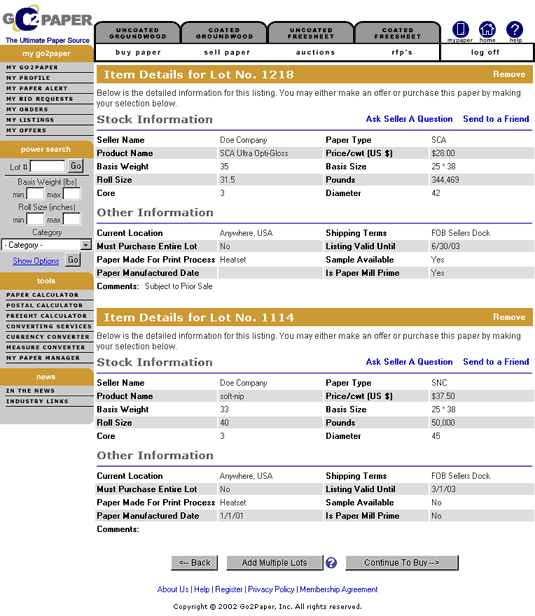The image size is (535, 616).
Task: Click price value $37.50
Action: click(443, 396)
